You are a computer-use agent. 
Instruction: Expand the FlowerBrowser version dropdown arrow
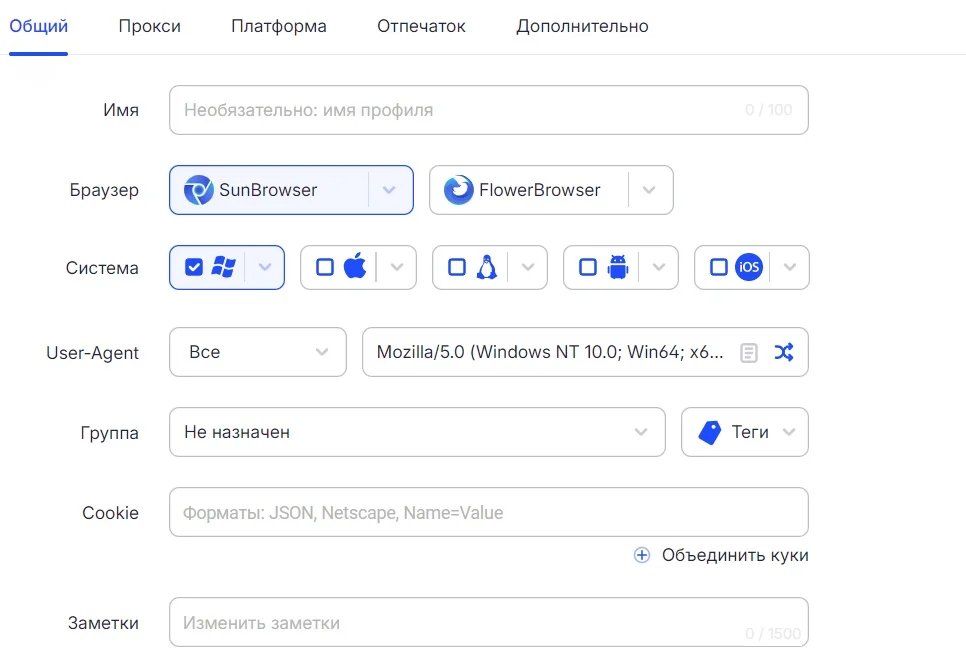click(649, 190)
